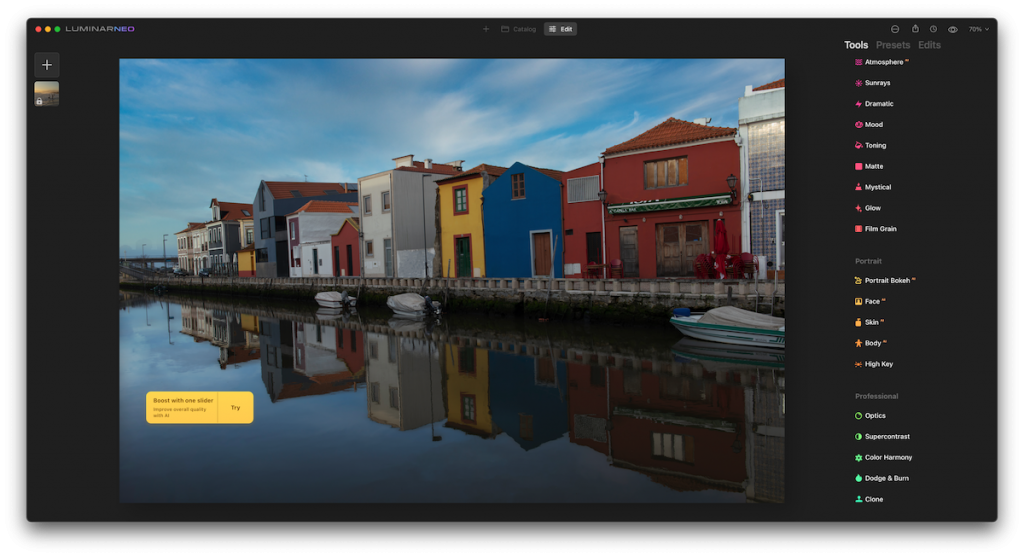The width and height of the screenshot is (1024, 557).
Task: Open the Film Grain tool
Action: [880, 229]
